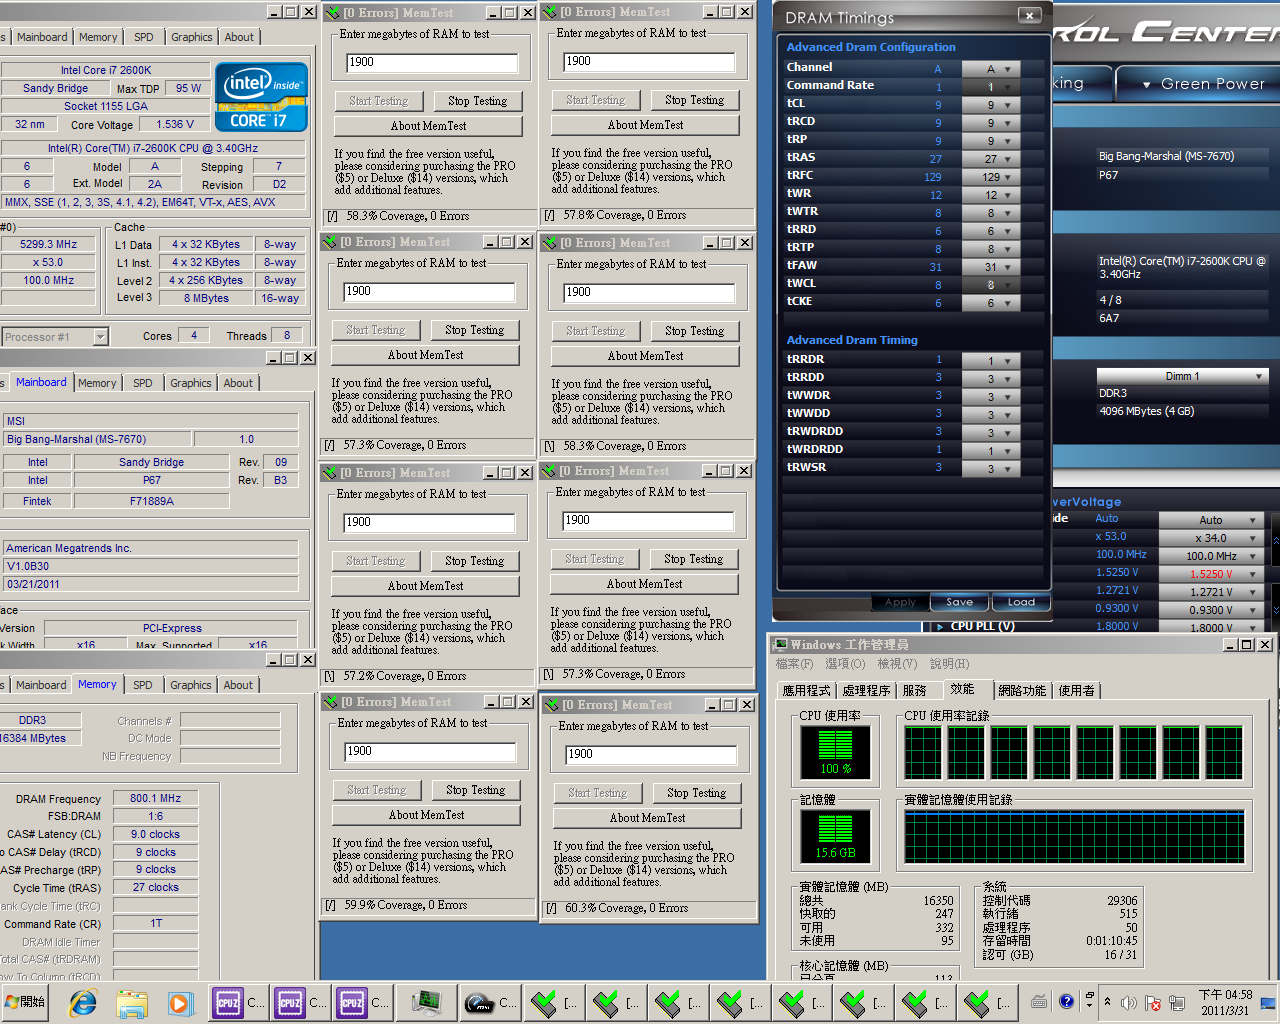The width and height of the screenshot is (1280, 1024).
Task: Click the DRAM Frequency value 800.1 MHz
Action: 156,798
